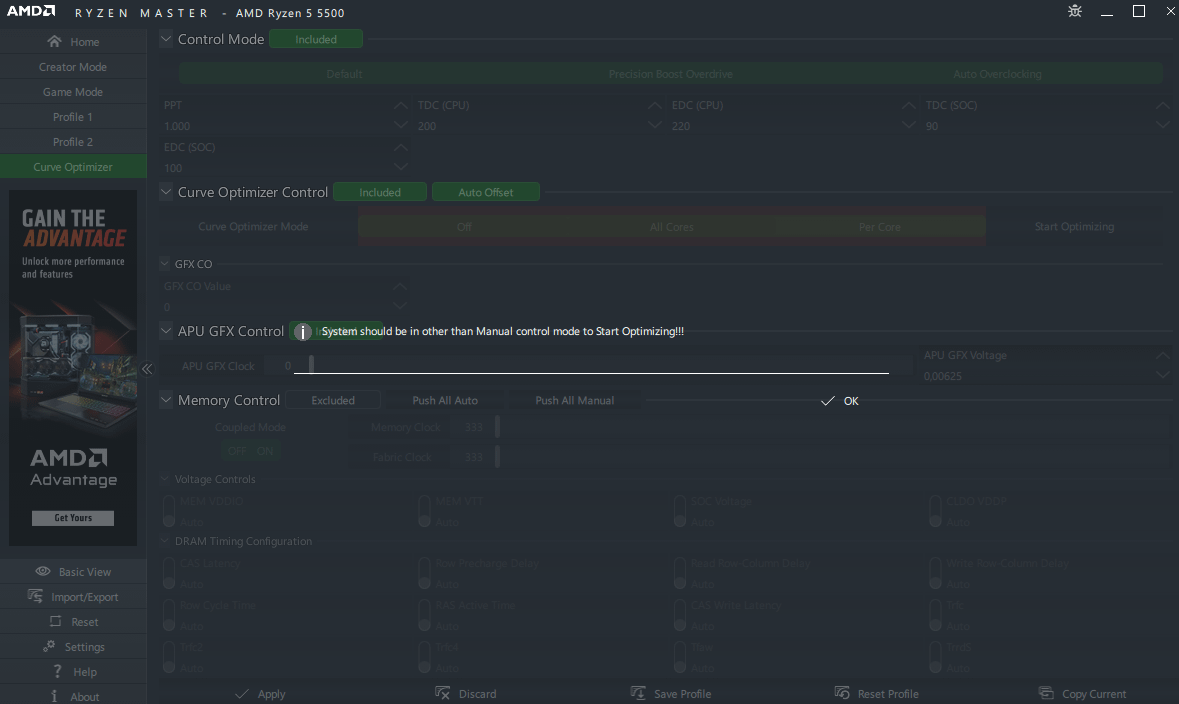
Task: Click the Save Profile icon
Action: [638, 693]
